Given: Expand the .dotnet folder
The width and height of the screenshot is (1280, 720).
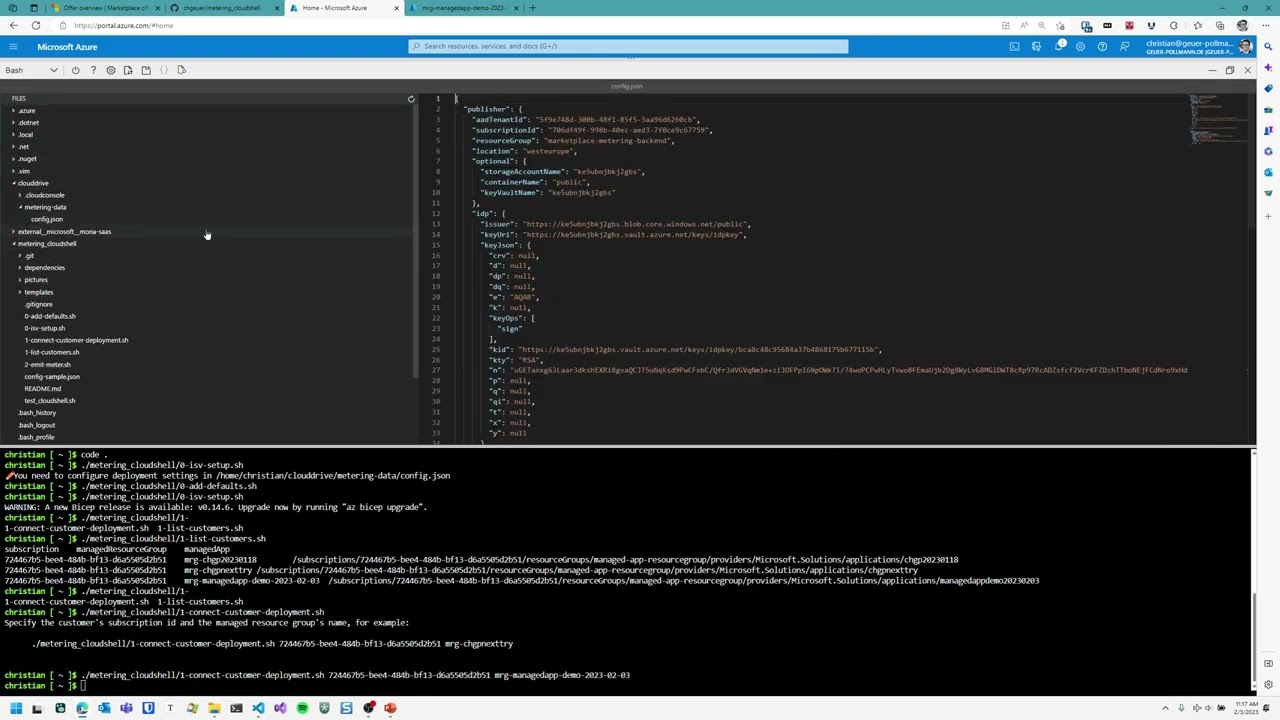Looking at the screenshot, I should pyautogui.click(x=28, y=123).
